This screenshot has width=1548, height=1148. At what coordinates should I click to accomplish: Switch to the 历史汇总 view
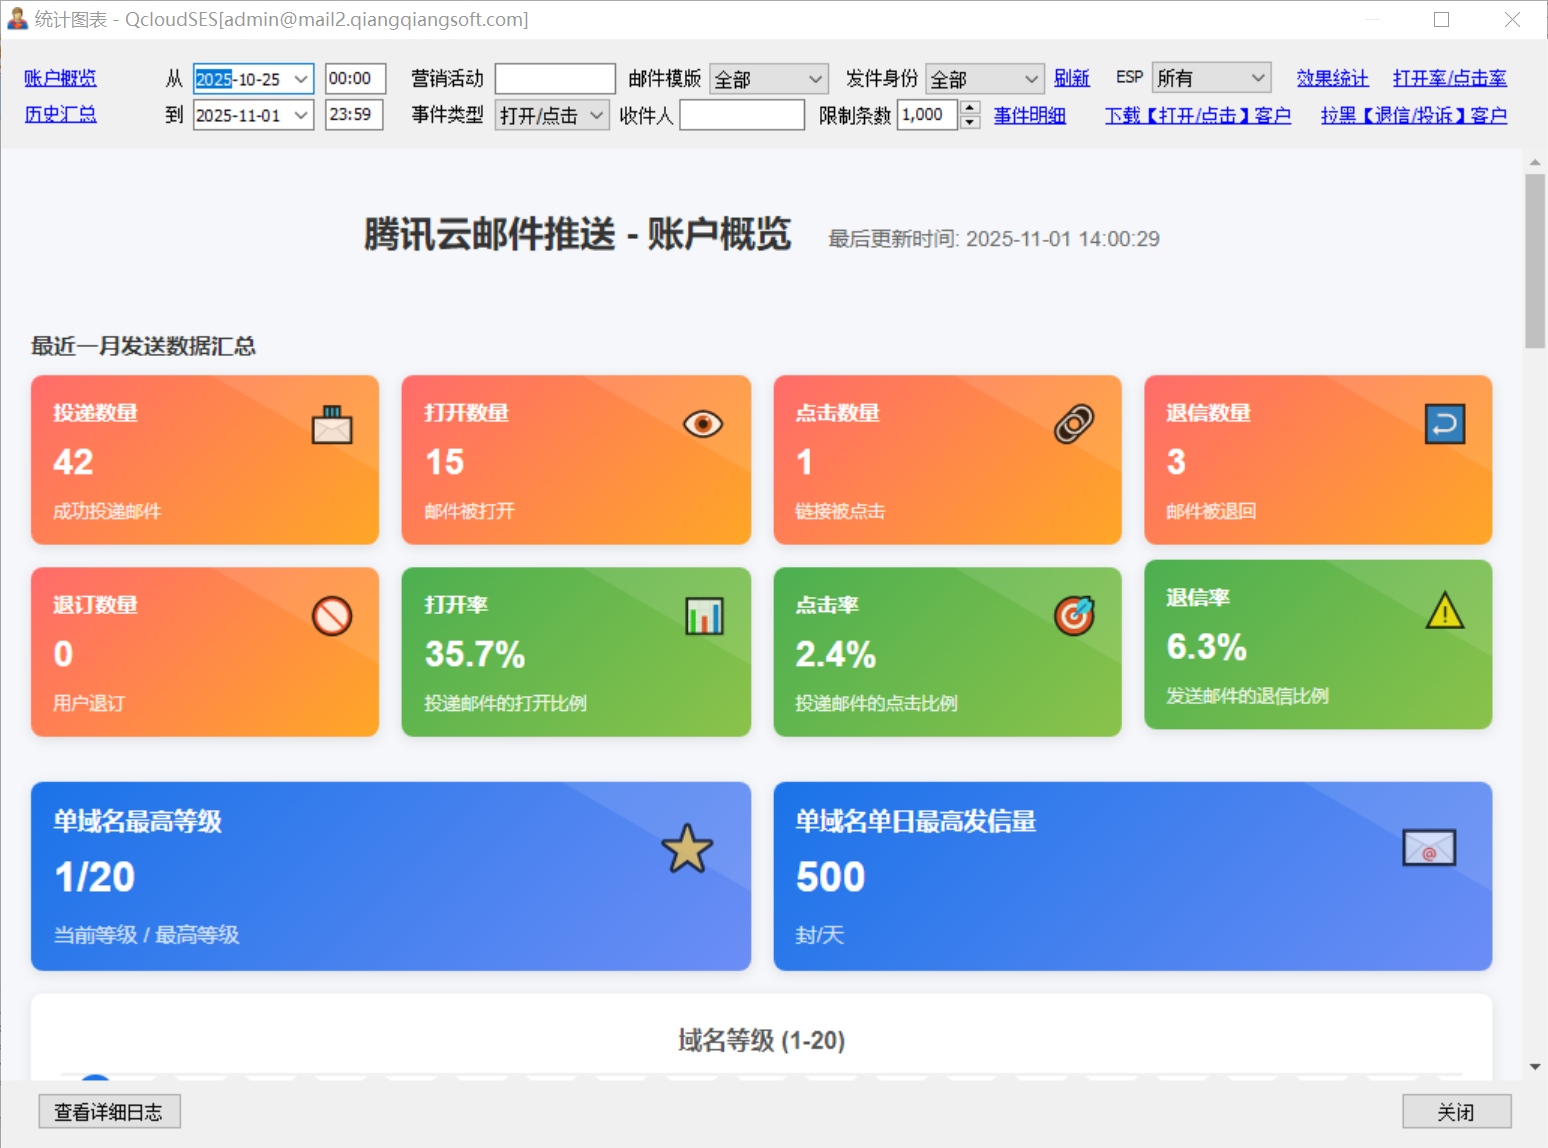pyautogui.click(x=60, y=114)
